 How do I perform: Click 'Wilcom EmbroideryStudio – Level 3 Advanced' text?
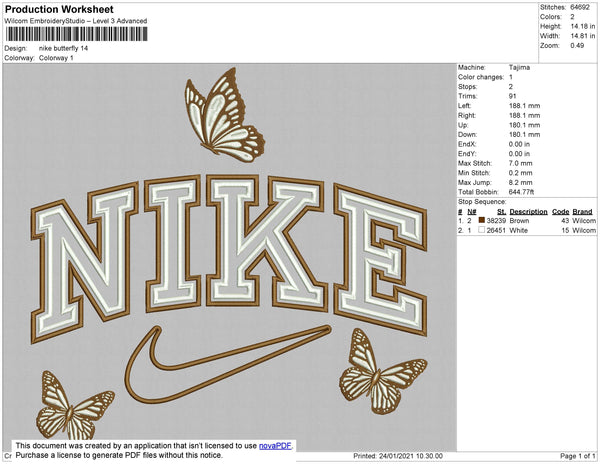pos(76,21)
